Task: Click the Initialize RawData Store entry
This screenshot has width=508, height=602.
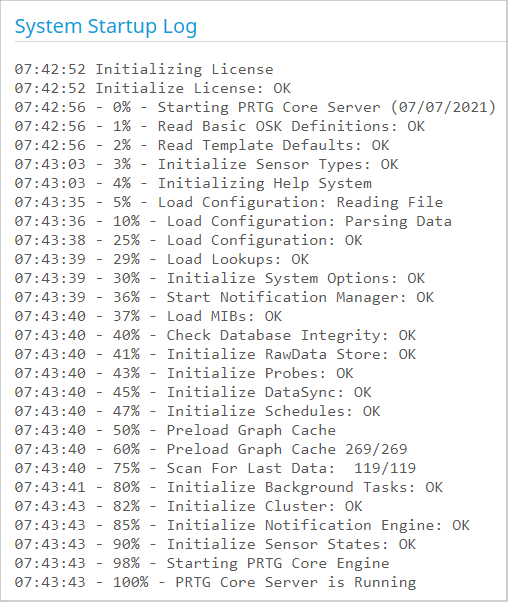Action: coord(215,354)
